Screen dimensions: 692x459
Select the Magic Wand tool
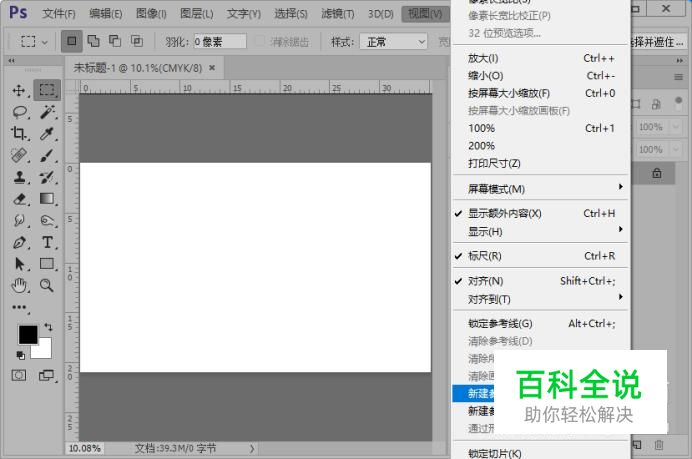click(x=47, y=112)
